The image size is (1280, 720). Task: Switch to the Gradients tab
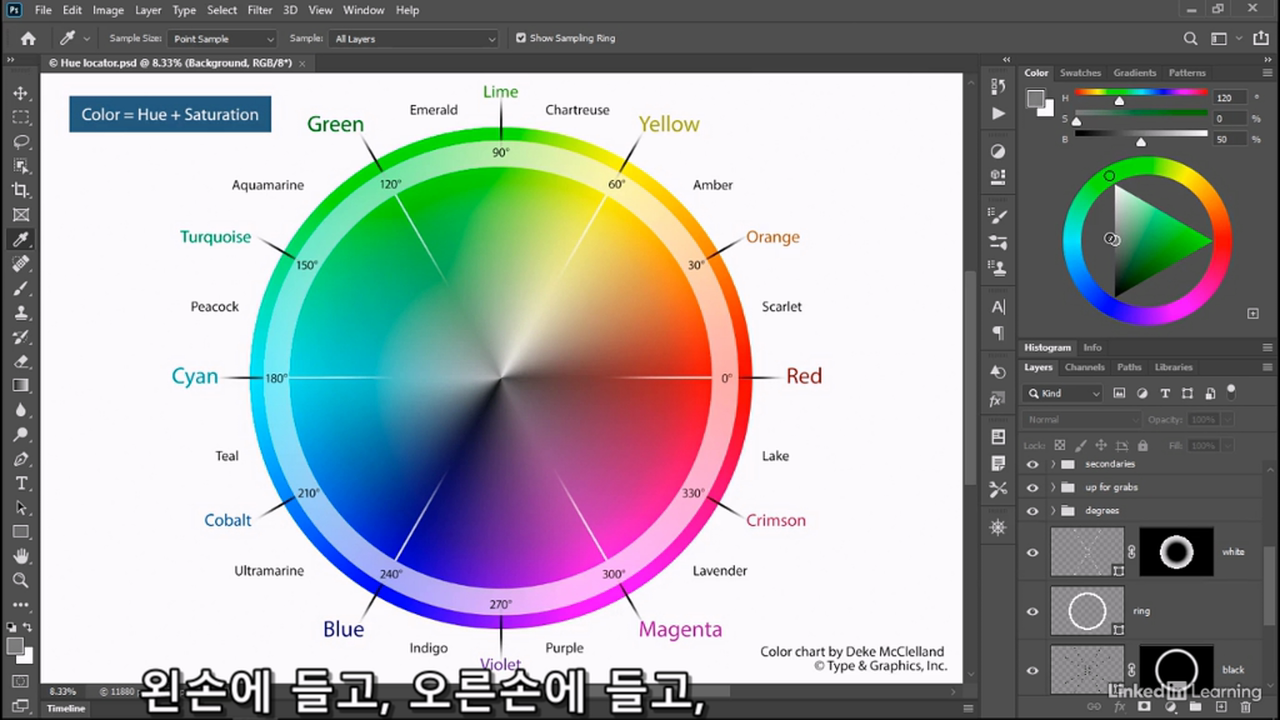coord(1135,73)
